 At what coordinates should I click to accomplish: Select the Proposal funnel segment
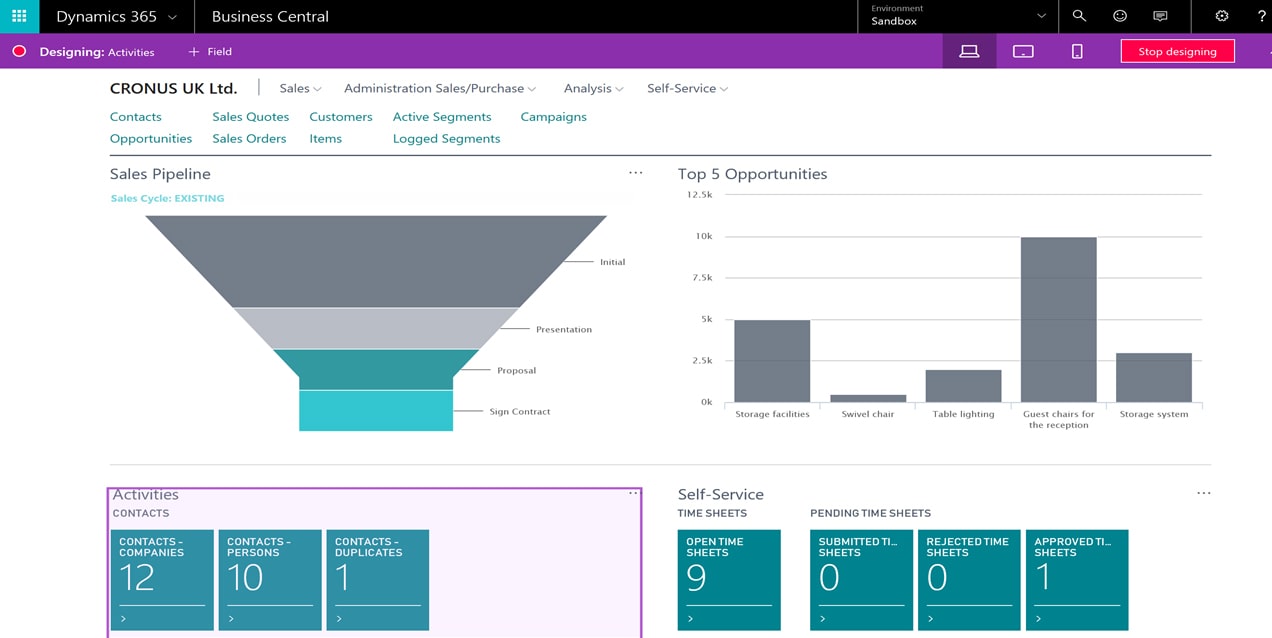tap(376, 369)
